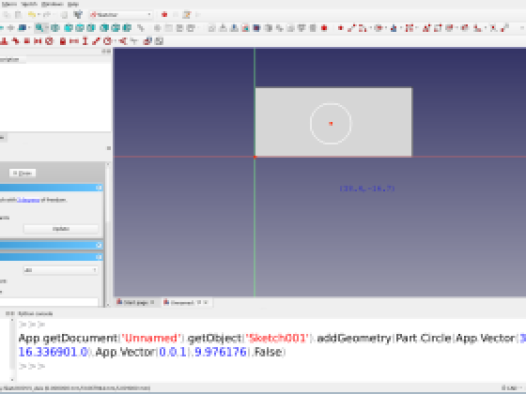Click the Close button in task panel
This screenshot has width=526, height=394.
(22, 173)
